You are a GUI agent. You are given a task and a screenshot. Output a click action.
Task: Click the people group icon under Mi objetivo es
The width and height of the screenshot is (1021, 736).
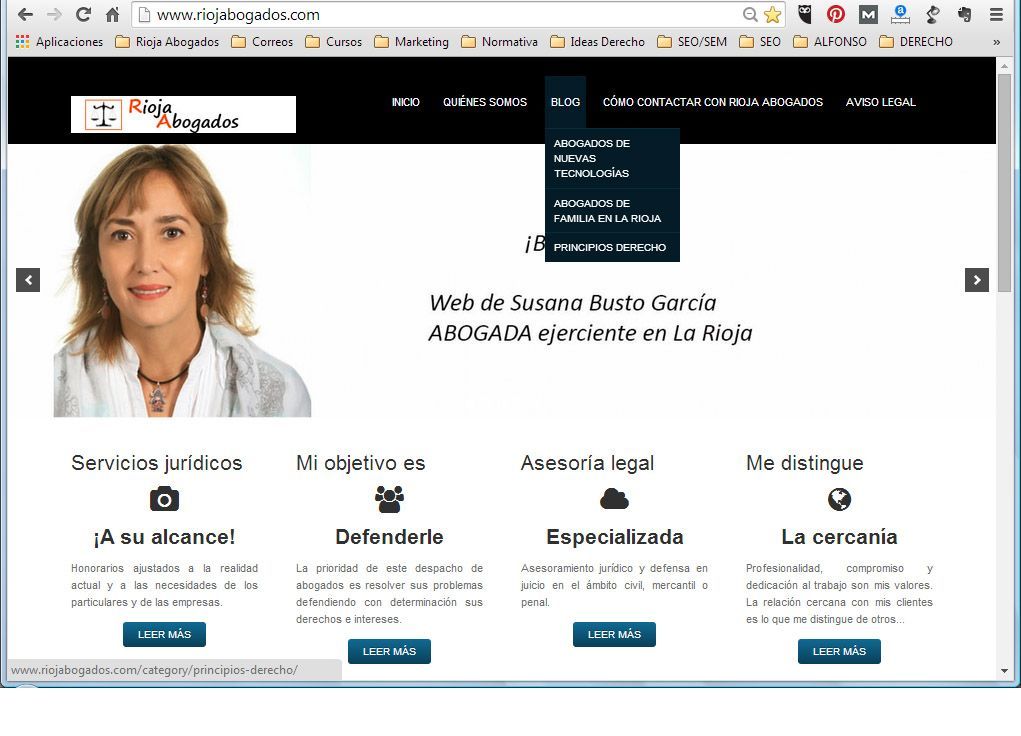coord(389,499)
